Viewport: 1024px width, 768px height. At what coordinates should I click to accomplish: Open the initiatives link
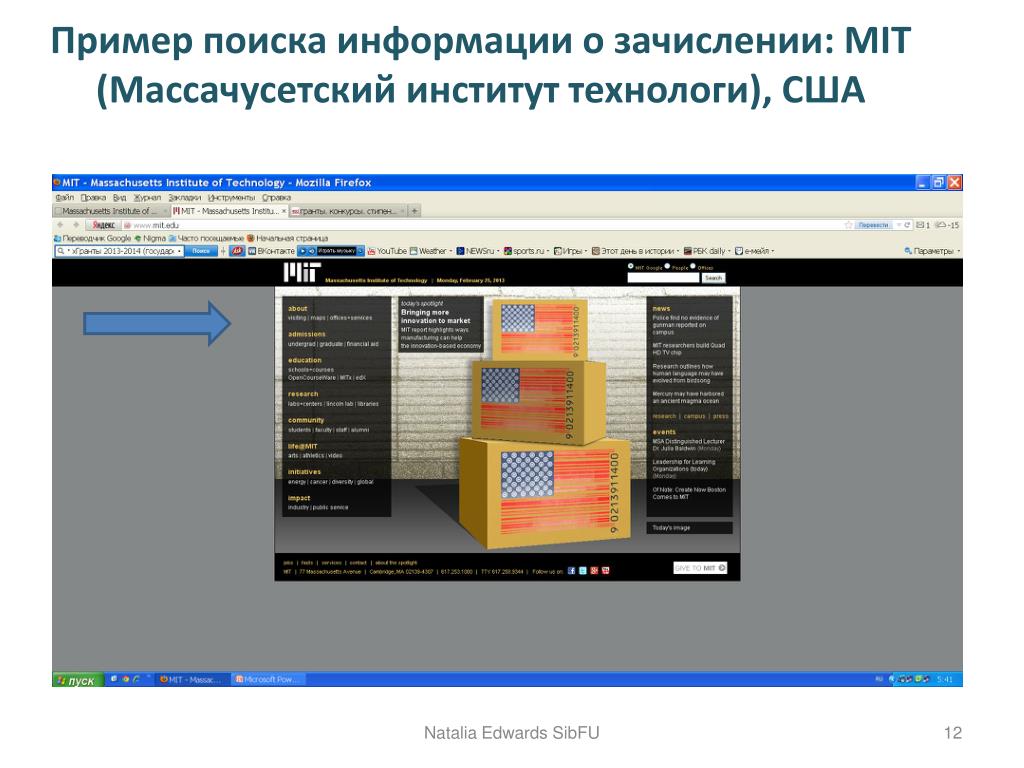tap(304, 472)
